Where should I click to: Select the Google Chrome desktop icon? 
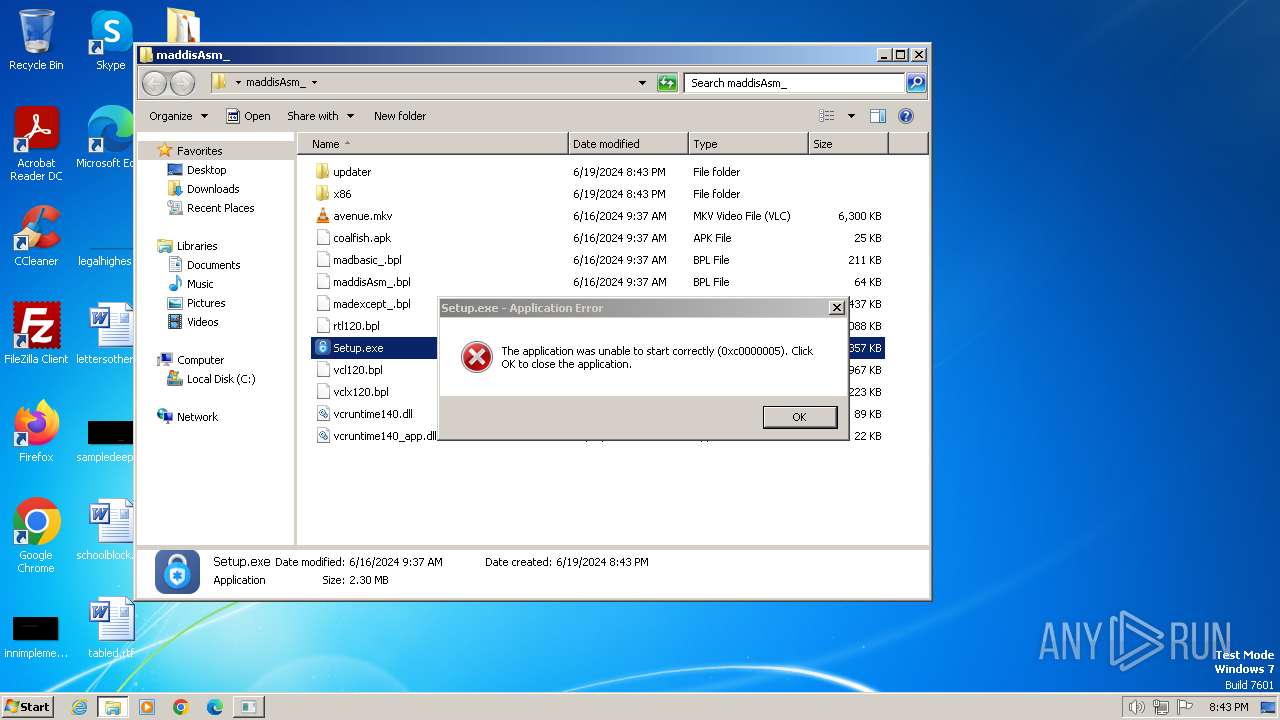(36, 536)
